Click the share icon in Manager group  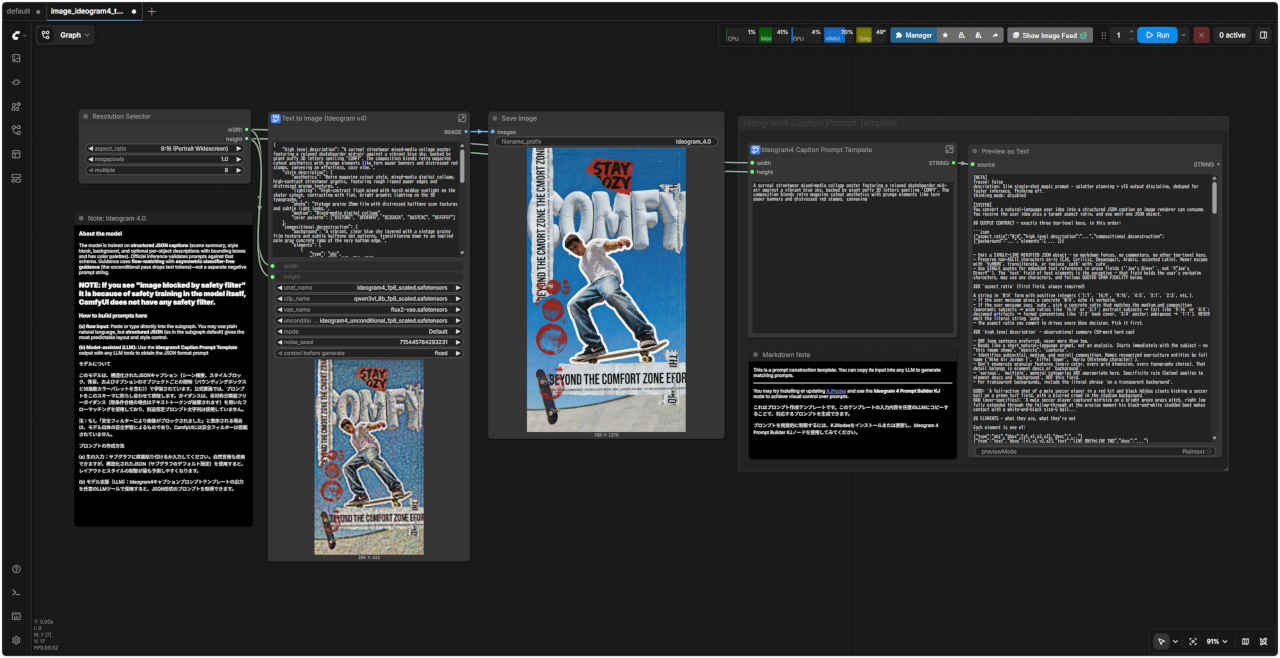pos(995,35)
